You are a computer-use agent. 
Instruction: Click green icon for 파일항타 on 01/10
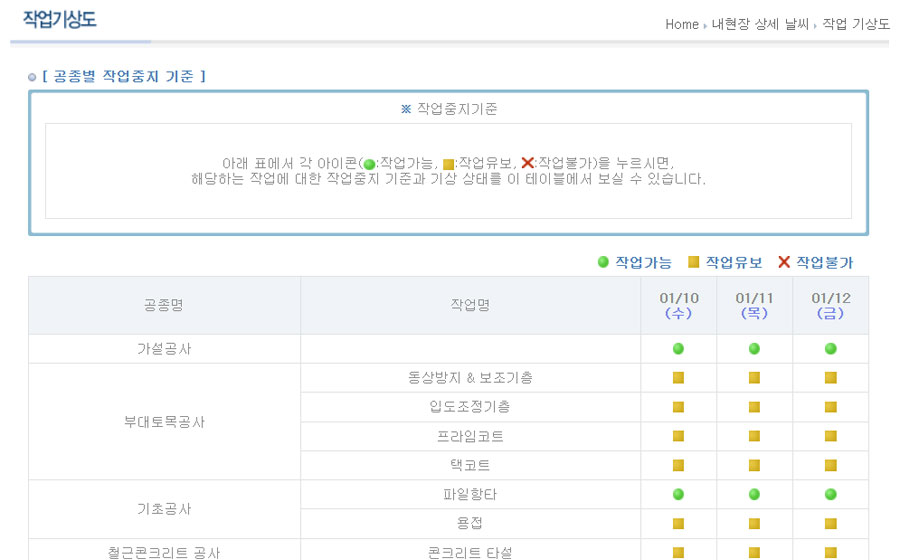tap(678, 494)
